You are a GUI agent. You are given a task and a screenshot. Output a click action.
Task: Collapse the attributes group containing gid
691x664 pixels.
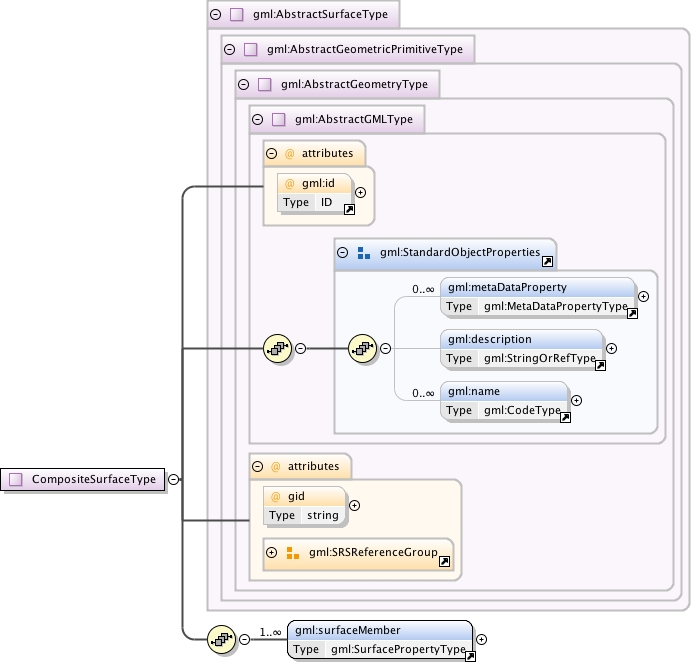(258, 466)
